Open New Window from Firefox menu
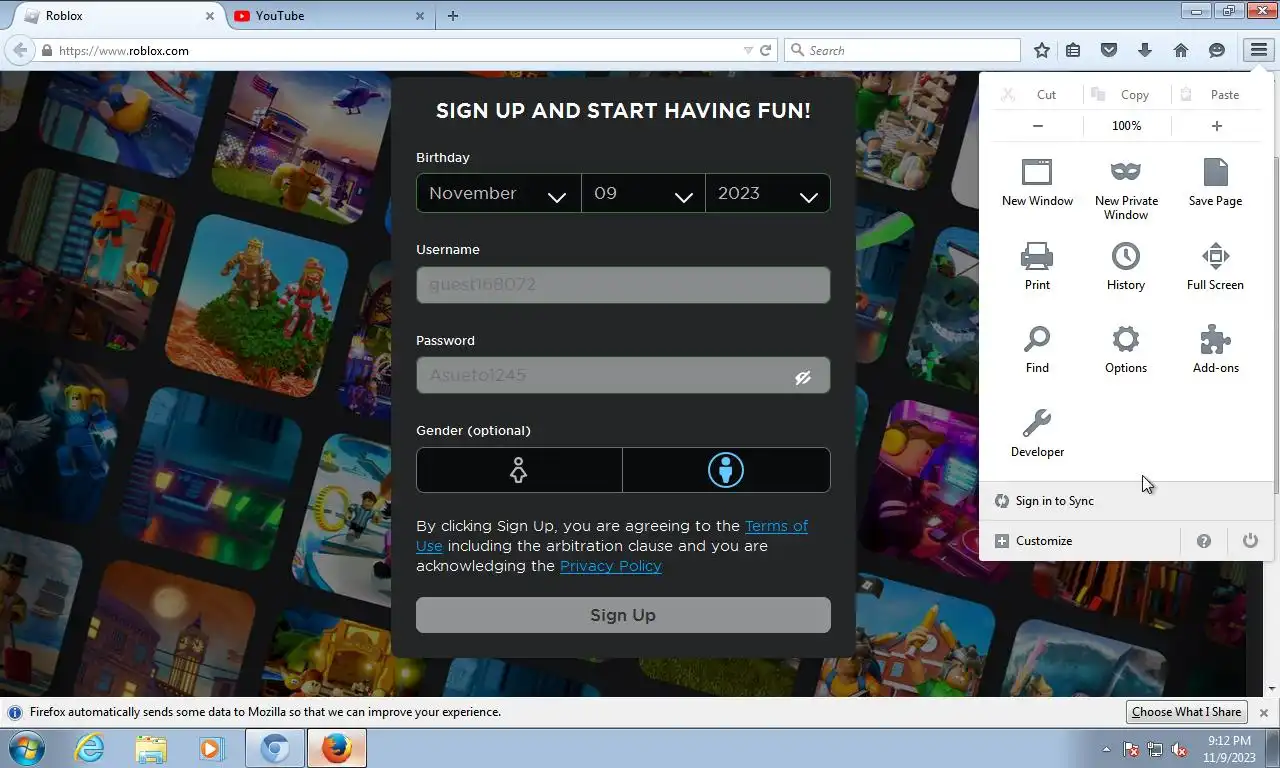Image resolution: width=1280 pixels, height=768 pixels. tap(1037, 182)
